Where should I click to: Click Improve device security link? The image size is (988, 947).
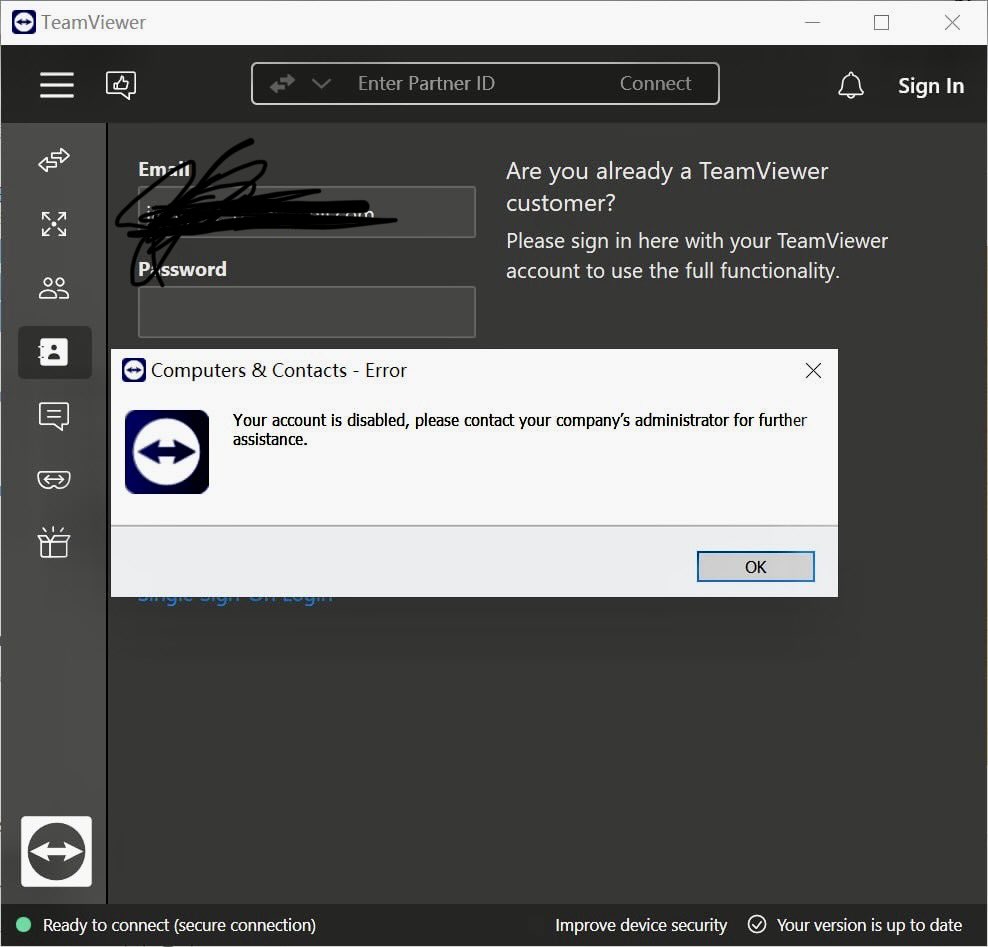point(641,925)
